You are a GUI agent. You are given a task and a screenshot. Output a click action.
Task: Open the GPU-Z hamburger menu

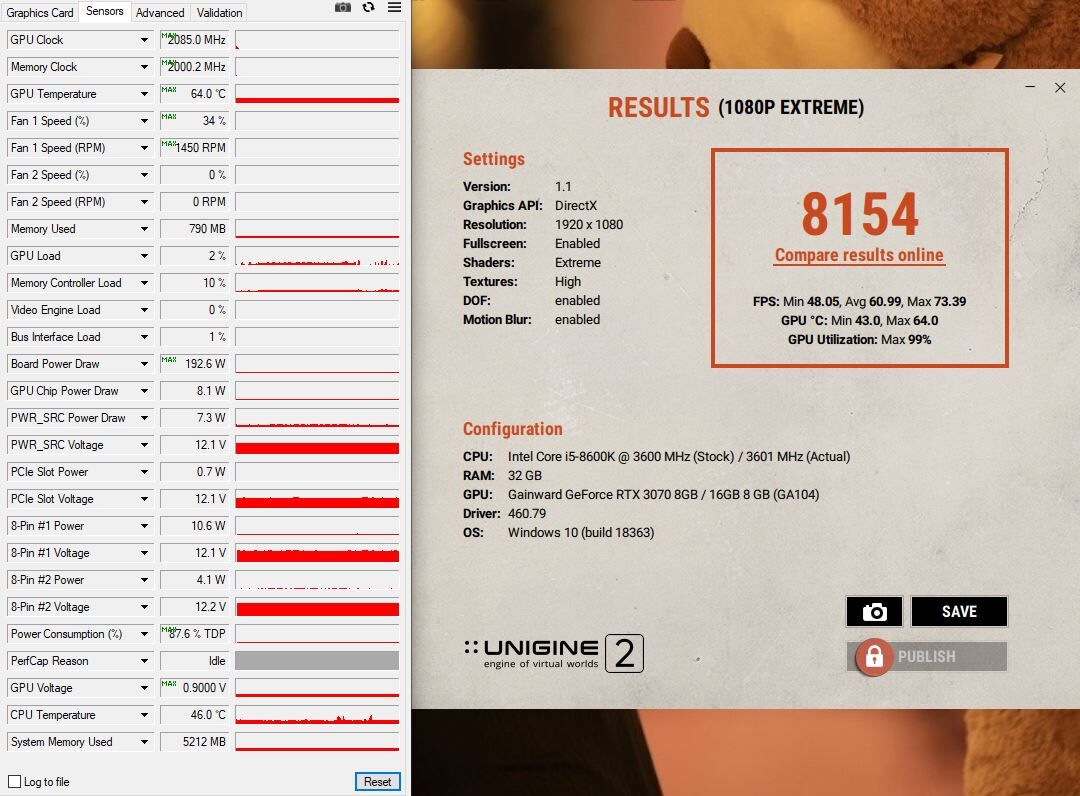pyautogui.click(x=394, y=8)
